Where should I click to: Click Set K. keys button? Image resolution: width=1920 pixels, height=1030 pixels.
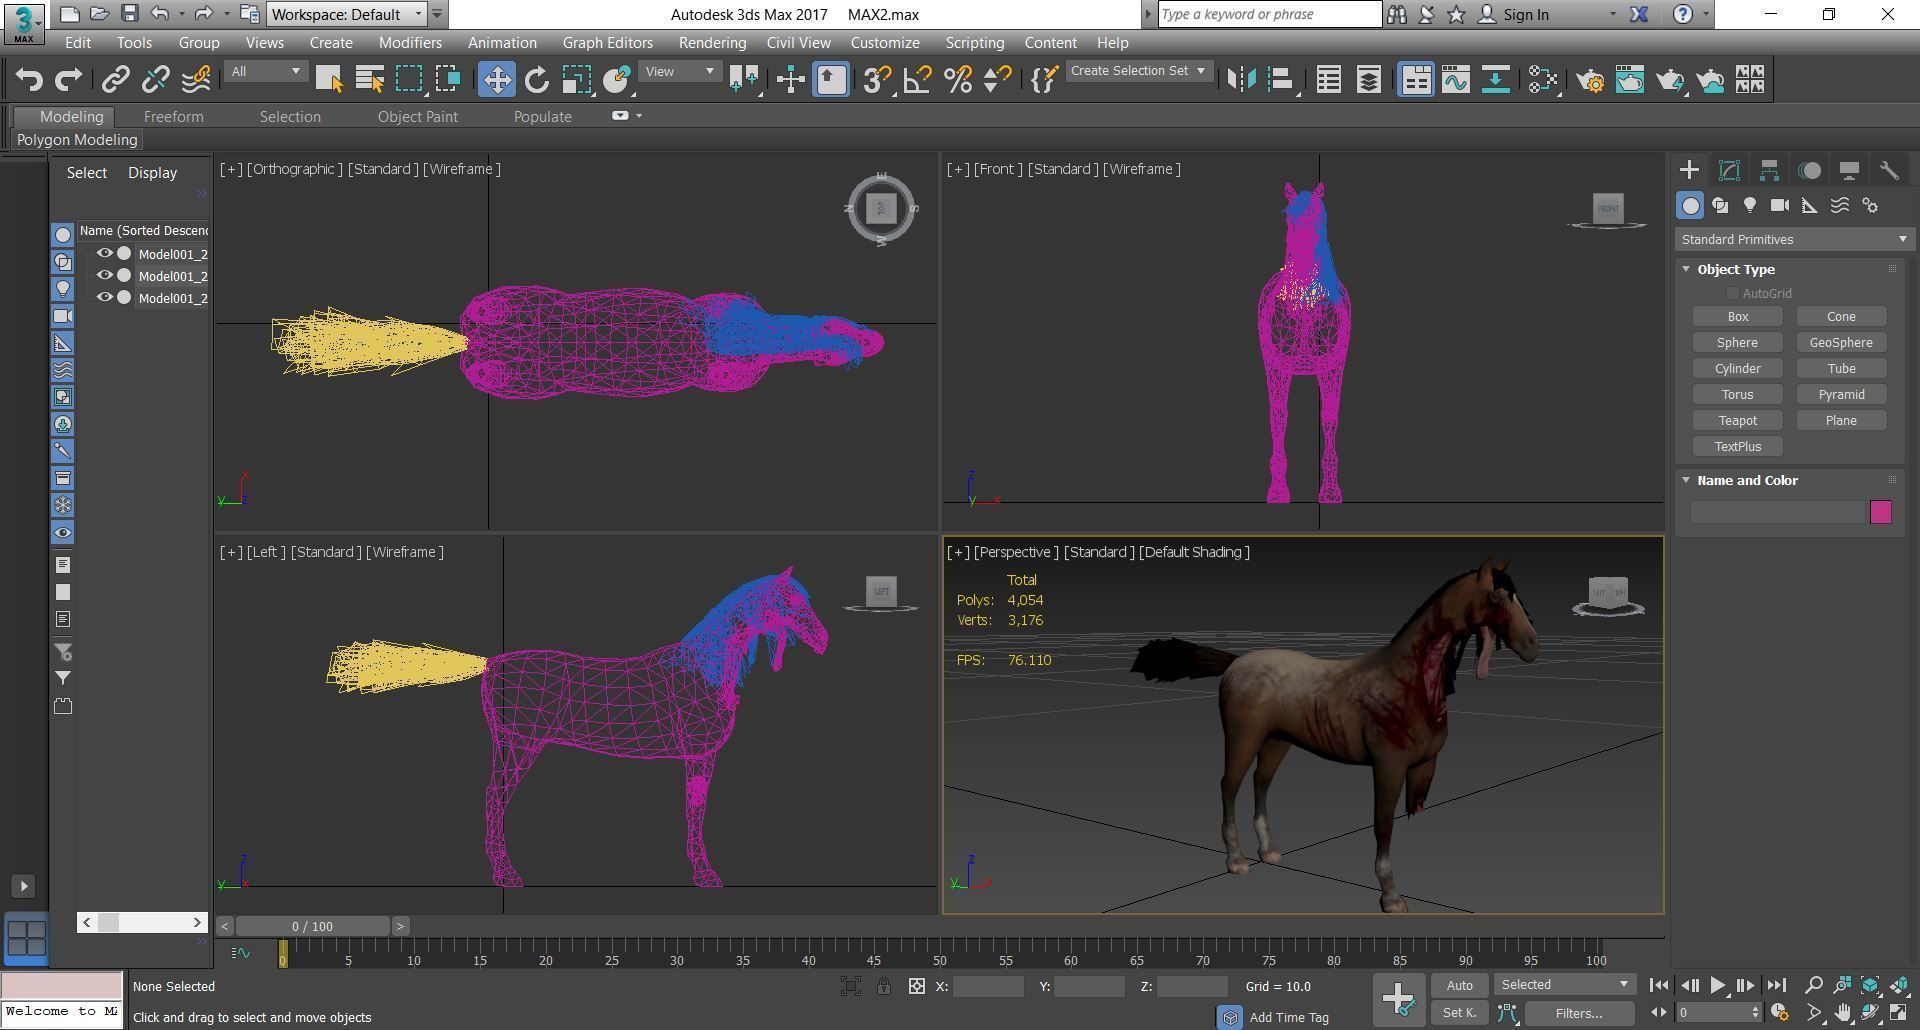(x=1459, y=1013)
